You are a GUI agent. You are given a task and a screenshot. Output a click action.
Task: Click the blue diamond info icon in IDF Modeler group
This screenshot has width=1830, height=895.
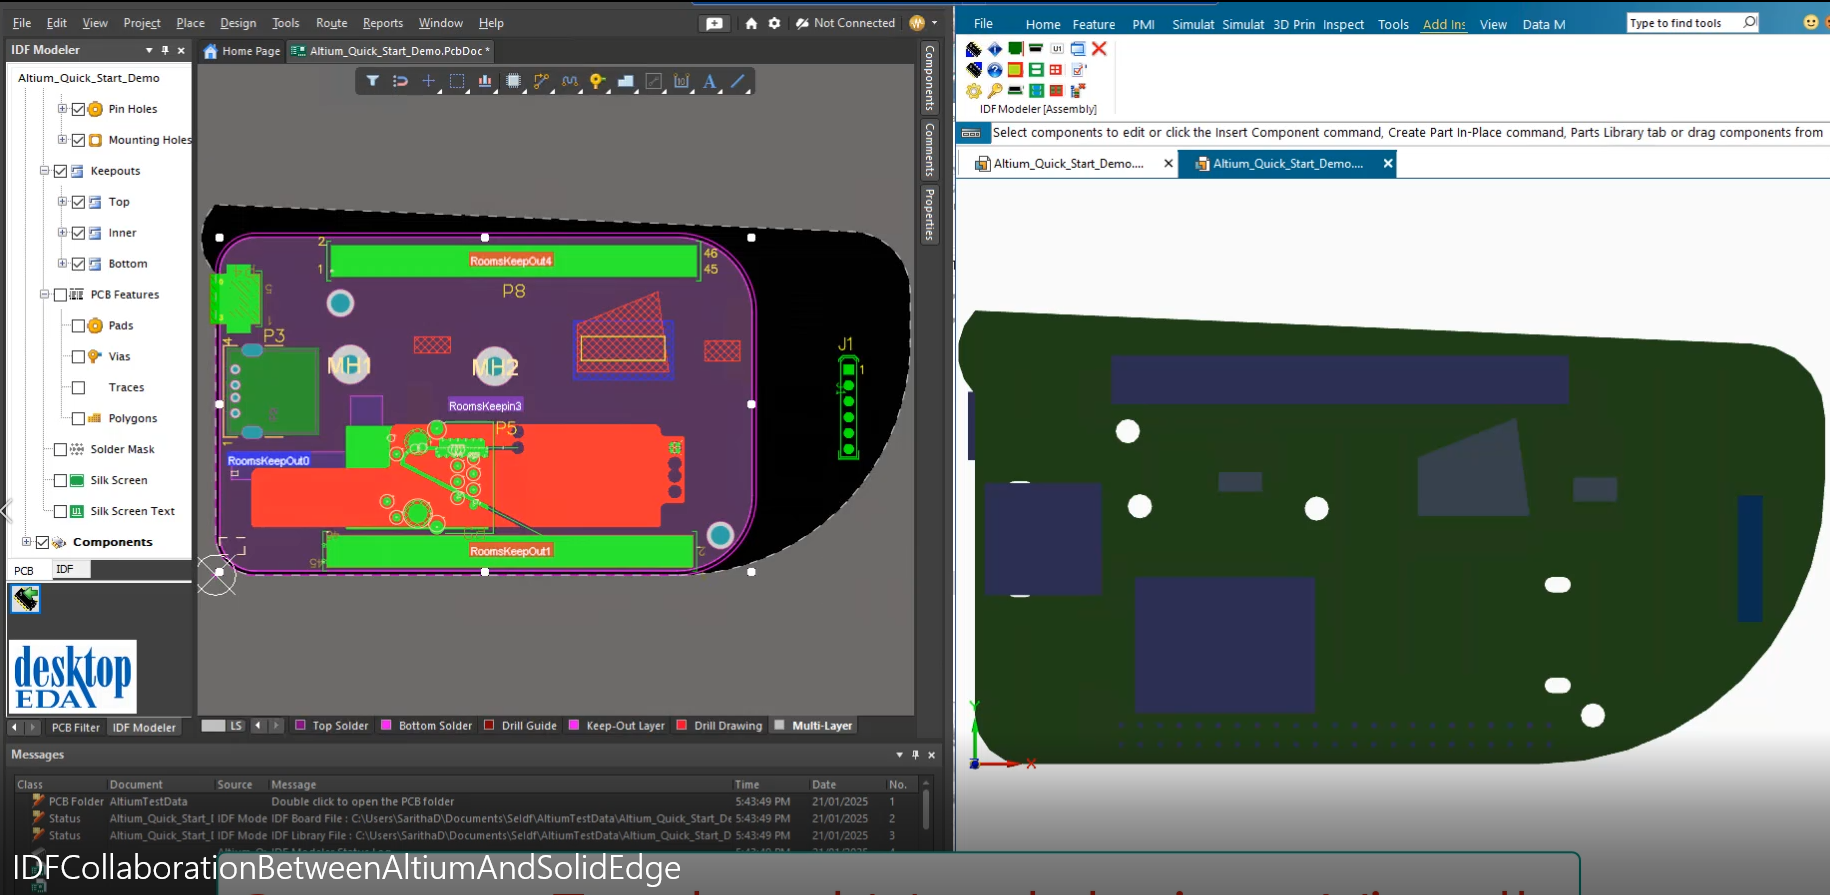tap(995, 48)
